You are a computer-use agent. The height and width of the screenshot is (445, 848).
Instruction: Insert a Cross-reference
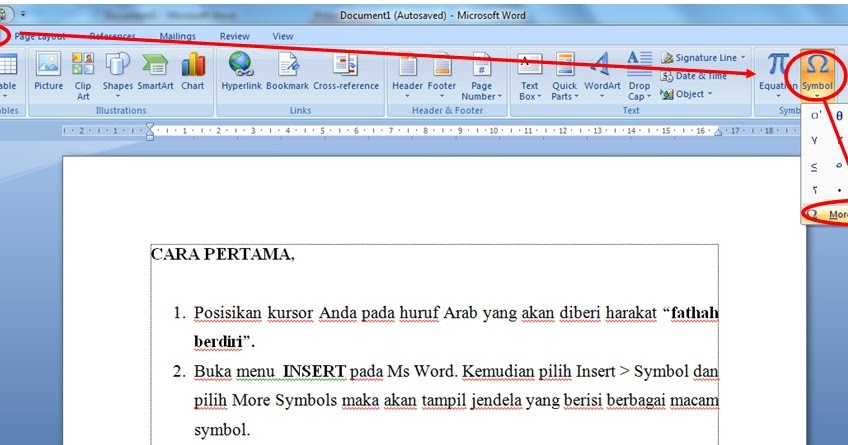pos(346,72)
